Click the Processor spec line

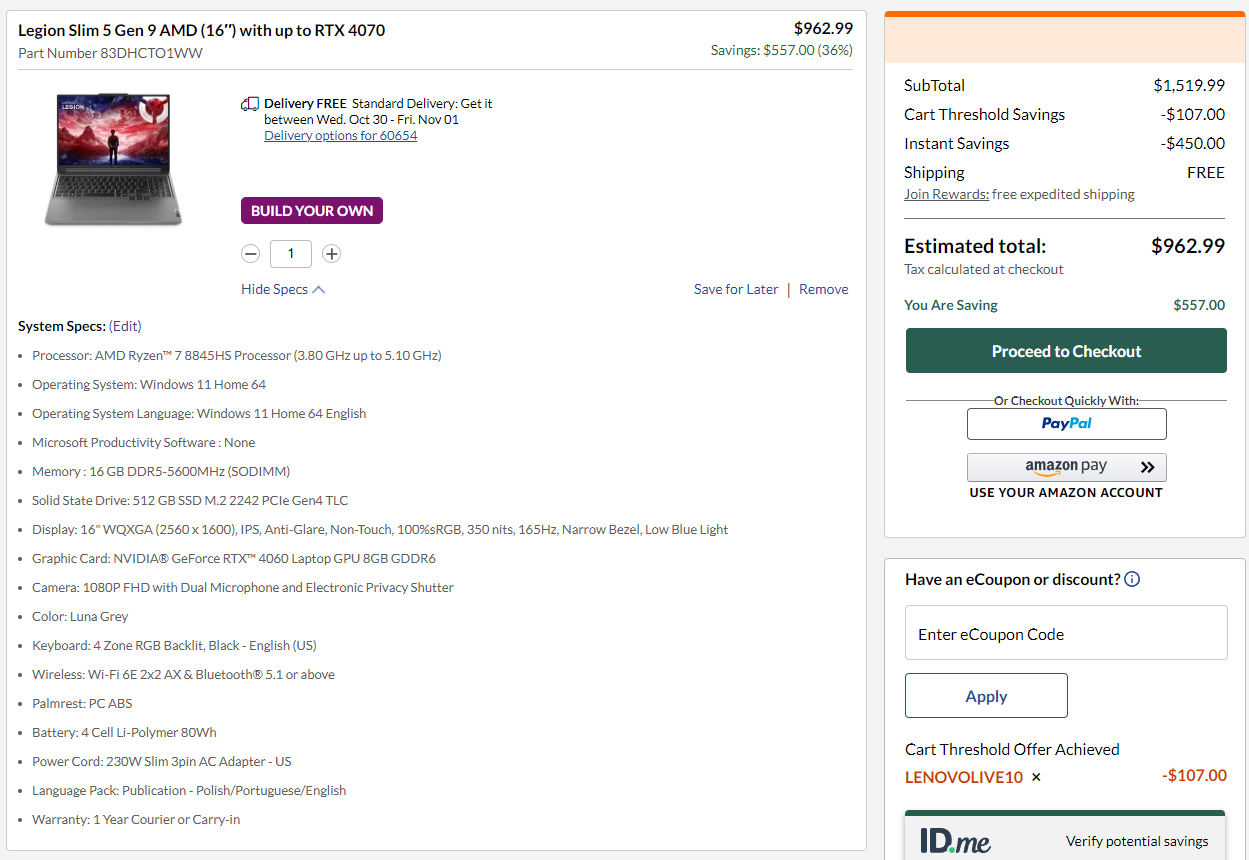click(x=237, y=355)
